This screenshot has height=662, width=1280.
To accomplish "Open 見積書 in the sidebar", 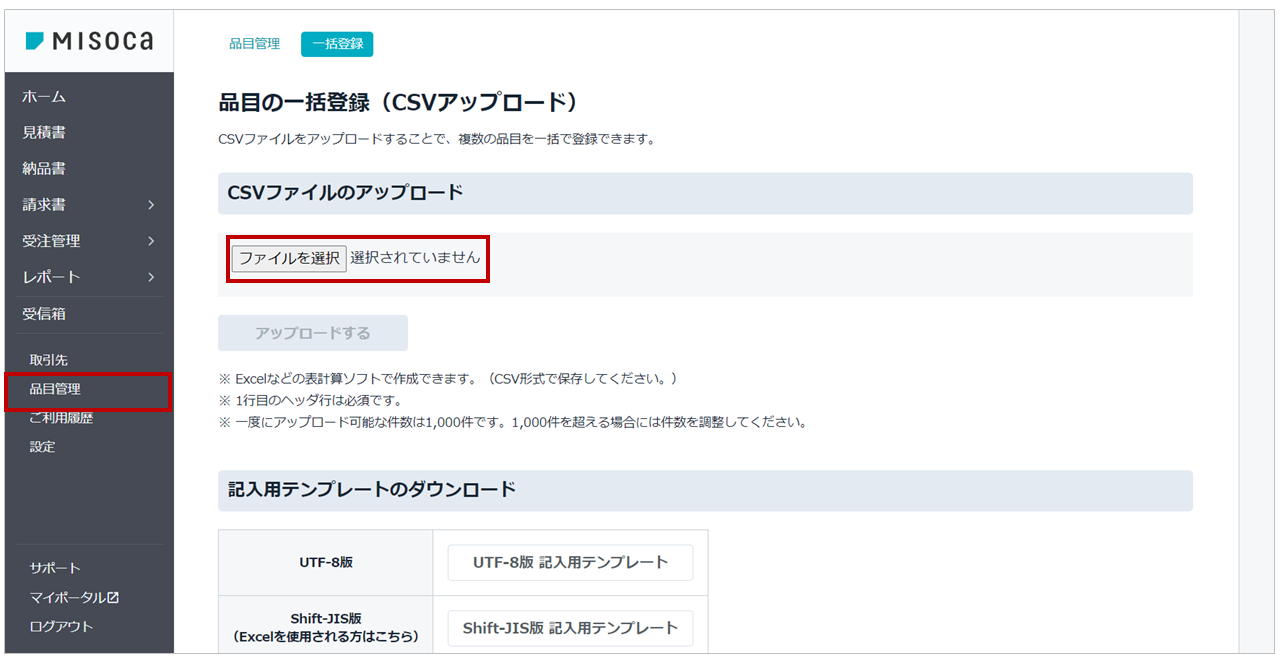I will tap(44, 133).
